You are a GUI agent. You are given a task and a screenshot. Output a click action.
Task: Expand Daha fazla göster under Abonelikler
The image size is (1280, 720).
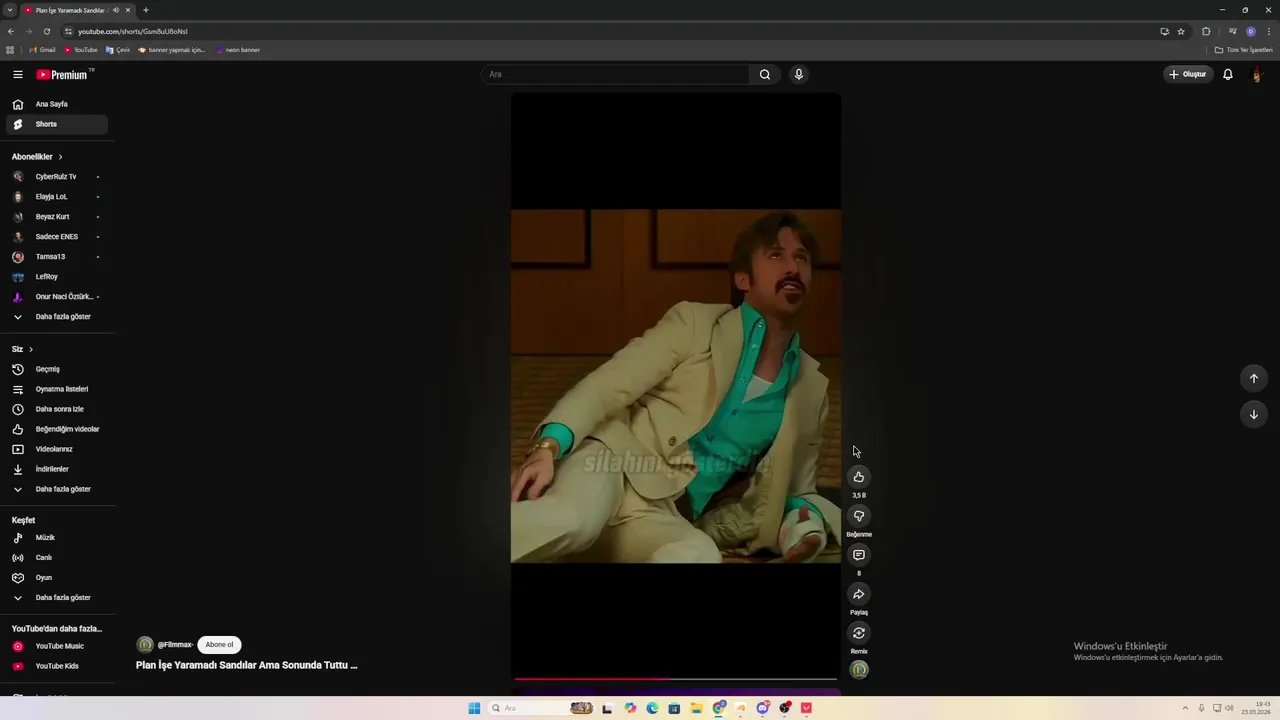[x=57, y=317]
